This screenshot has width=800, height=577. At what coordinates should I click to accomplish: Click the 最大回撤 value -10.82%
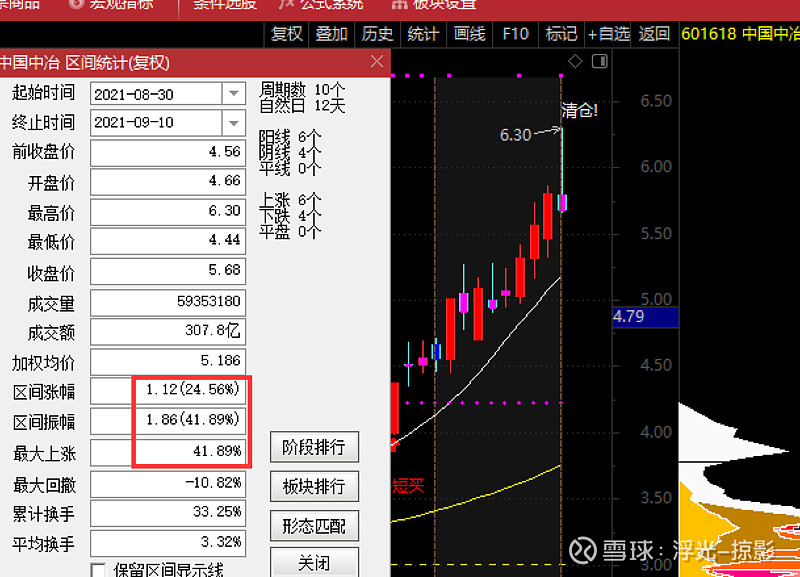coord(168,484)
